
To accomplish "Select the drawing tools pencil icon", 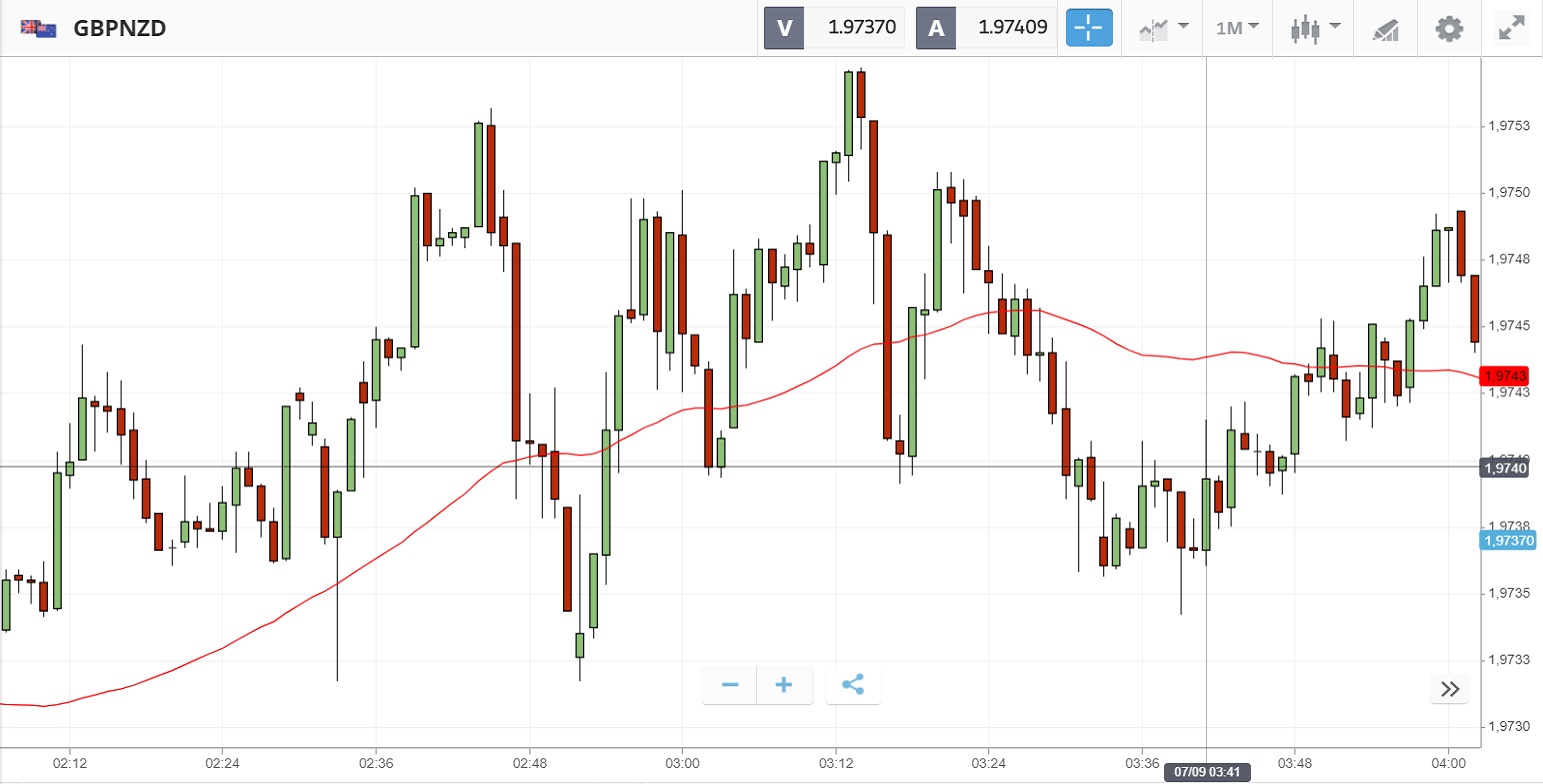I will pos(1385,28).
